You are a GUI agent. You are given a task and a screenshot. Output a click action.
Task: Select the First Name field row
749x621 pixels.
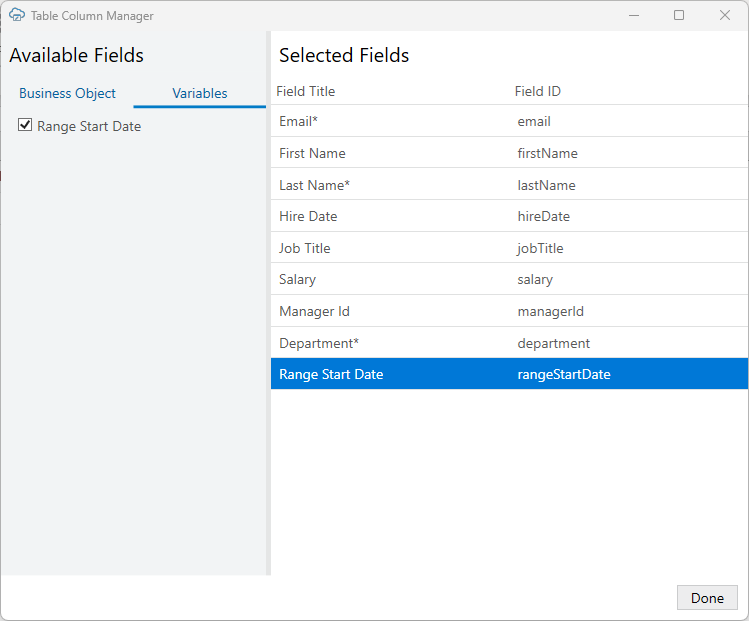[x=509, y=153]
